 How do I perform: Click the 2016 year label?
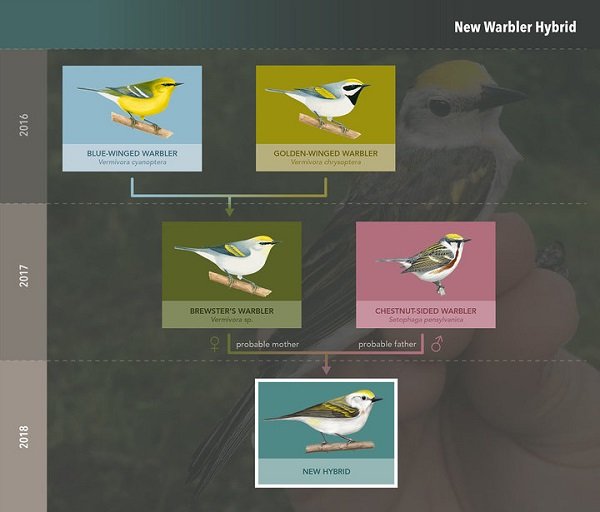tap(23, 126)
